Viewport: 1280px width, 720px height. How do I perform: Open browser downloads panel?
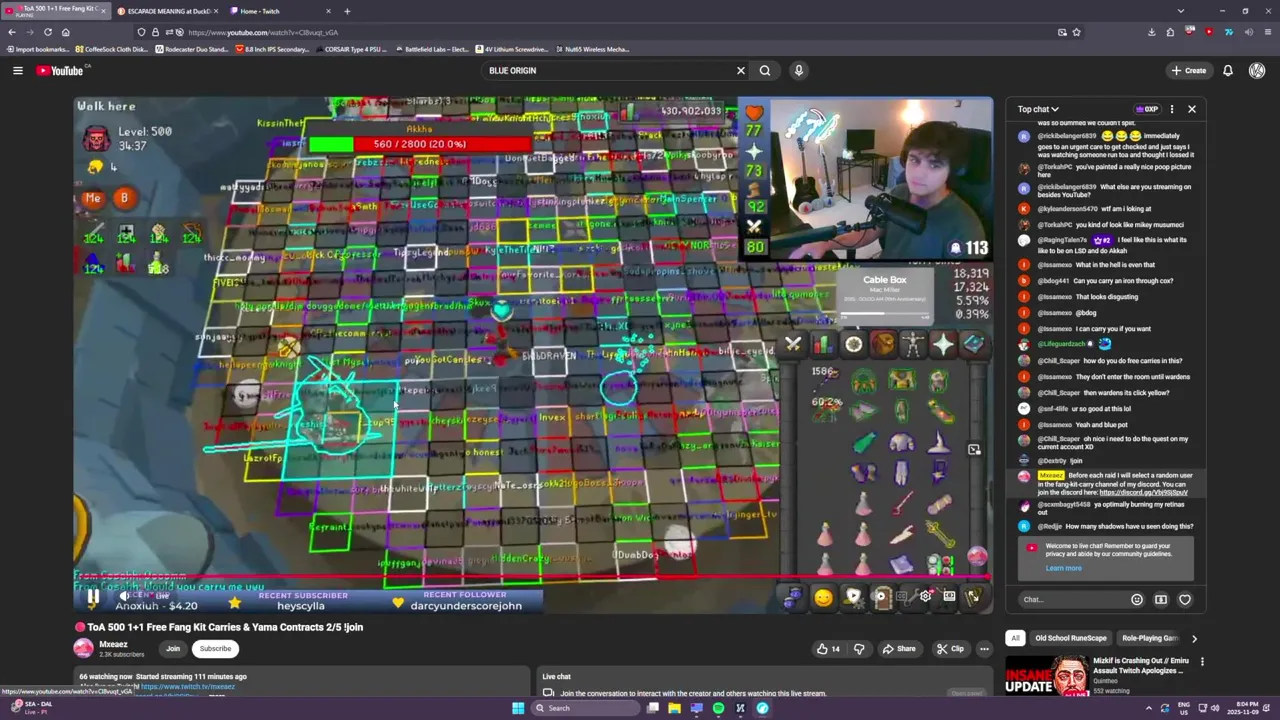tap(1151, 32)
